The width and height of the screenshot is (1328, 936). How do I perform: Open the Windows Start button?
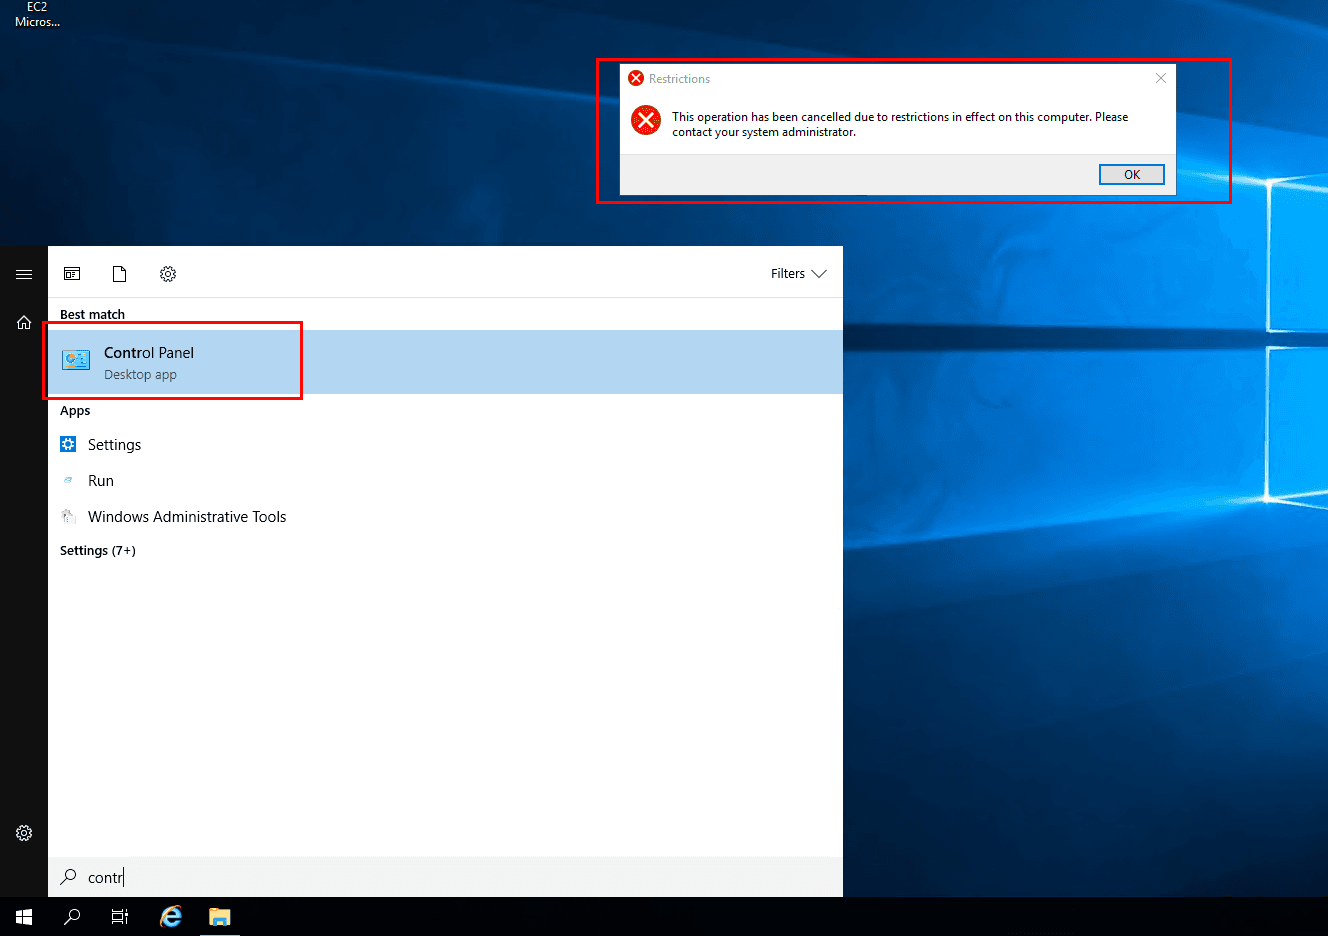[24, 917]
